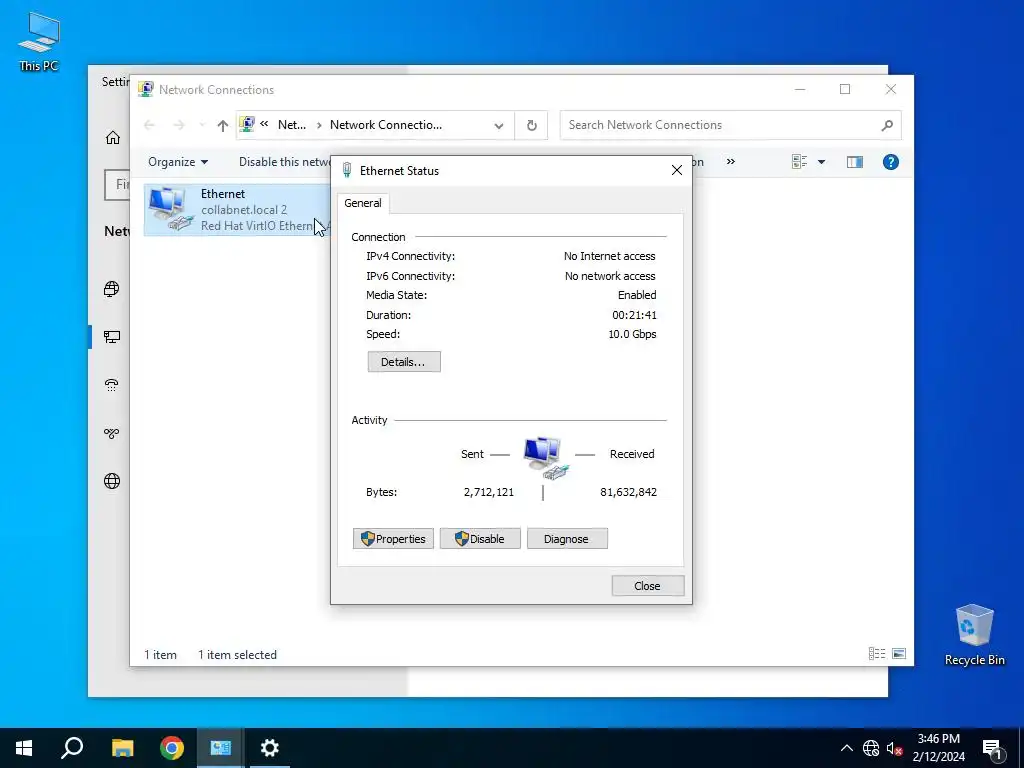
Task: Click the Forward navigation arrow
Action: point(180,125)
